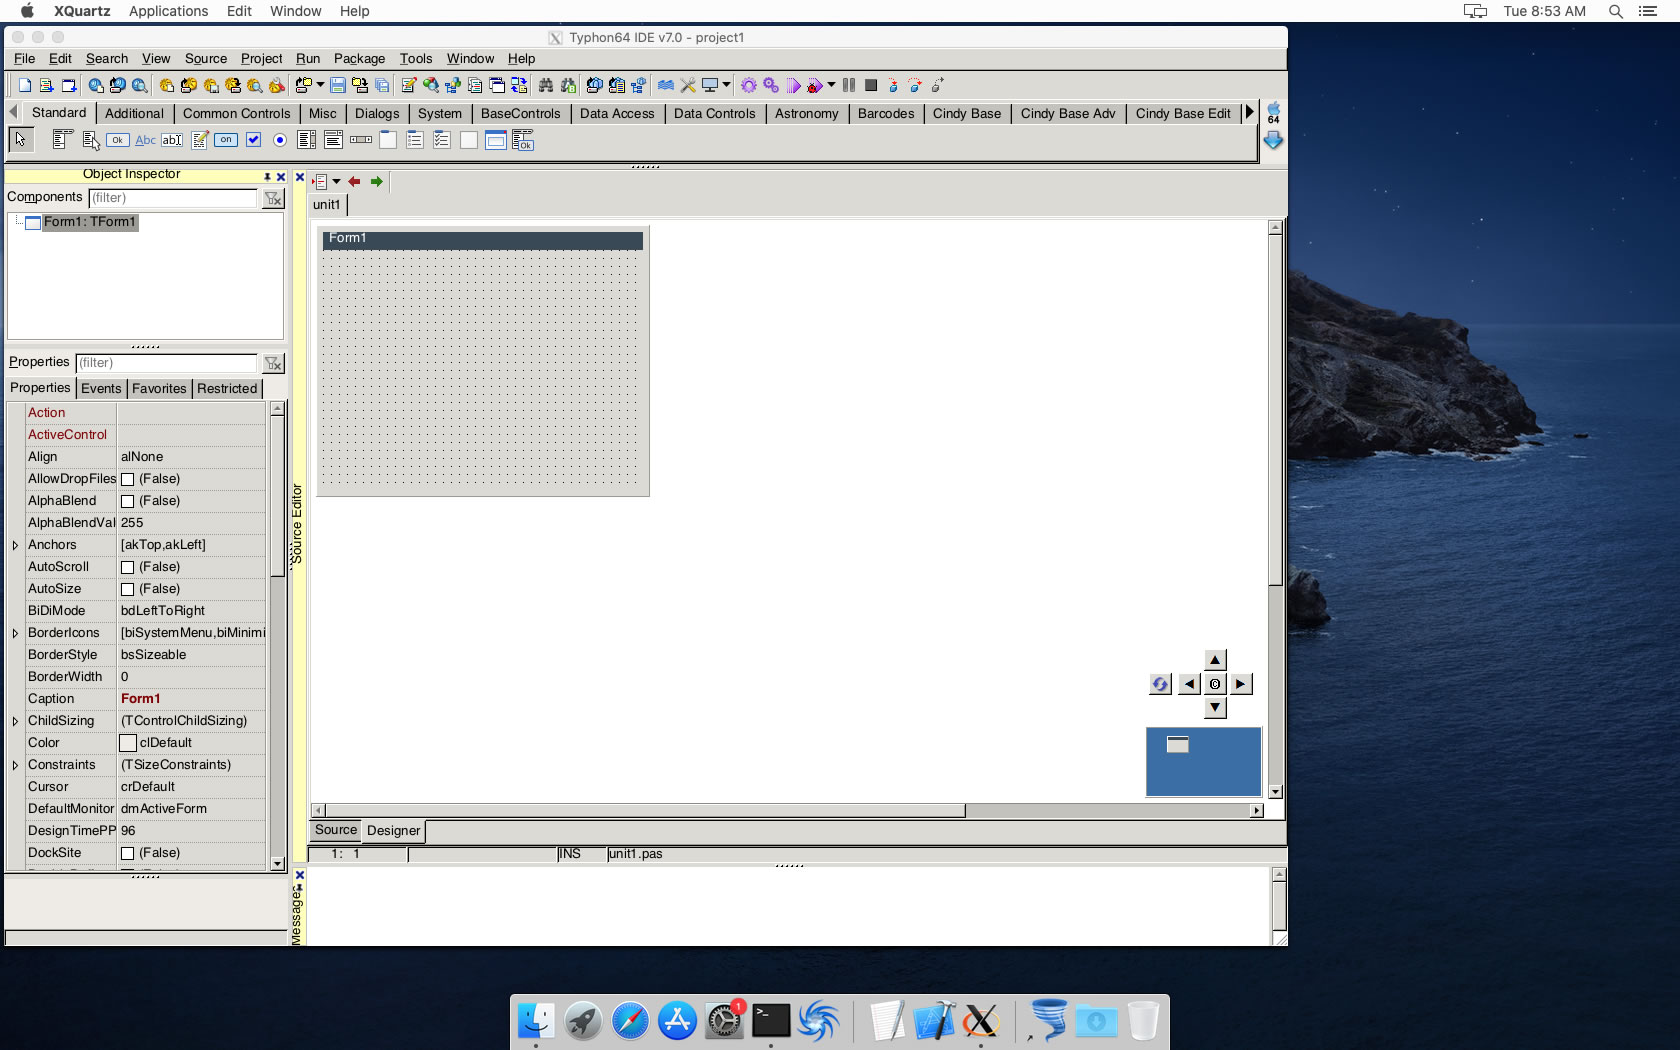This screenshot has width=1680, height=1050.
Task: Toggle the DockSite checkbox
Action: (x=127, y=854)
